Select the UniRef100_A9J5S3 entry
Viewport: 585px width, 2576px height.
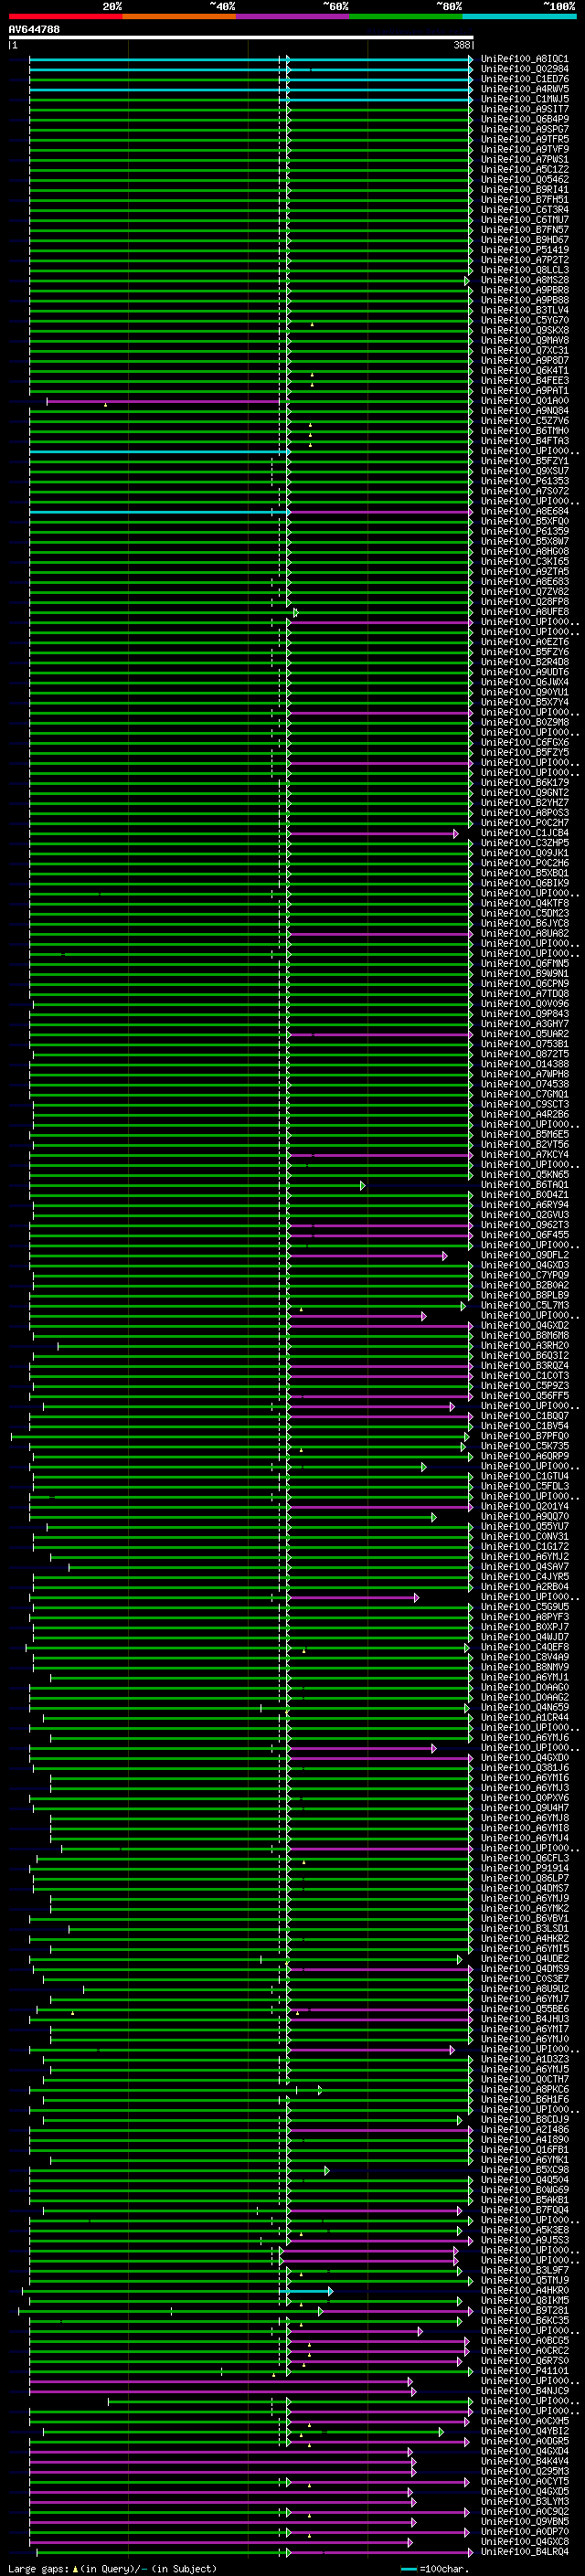pos(524,2240)
